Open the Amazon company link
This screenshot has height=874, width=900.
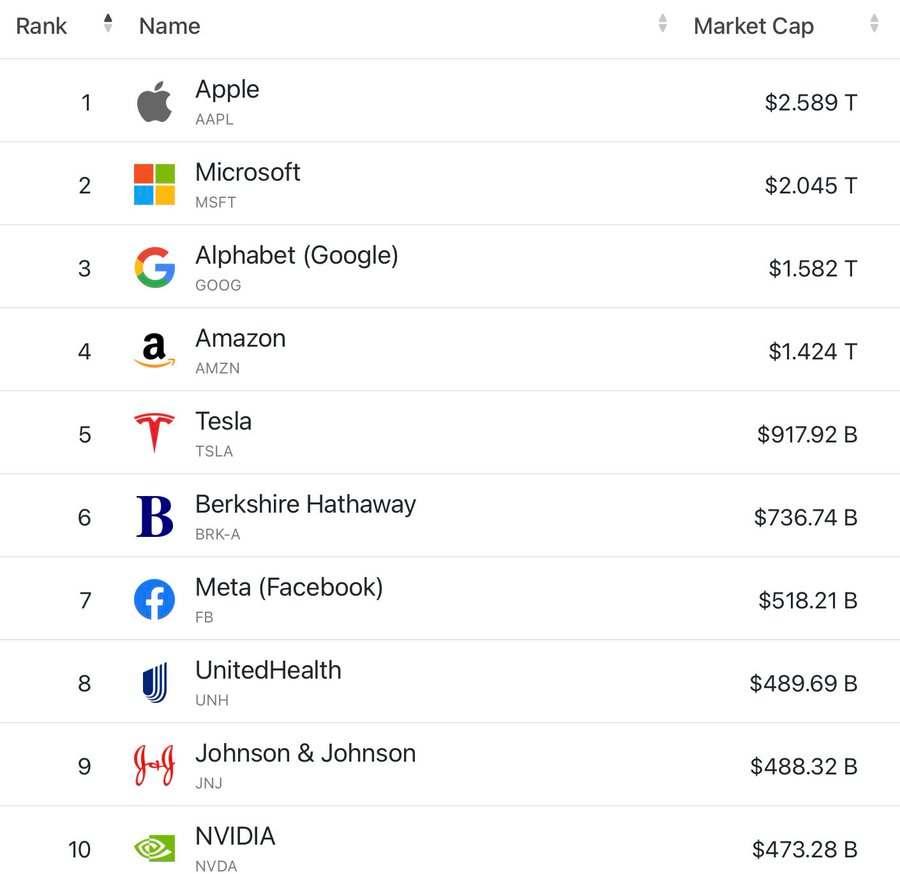[240, 338]
